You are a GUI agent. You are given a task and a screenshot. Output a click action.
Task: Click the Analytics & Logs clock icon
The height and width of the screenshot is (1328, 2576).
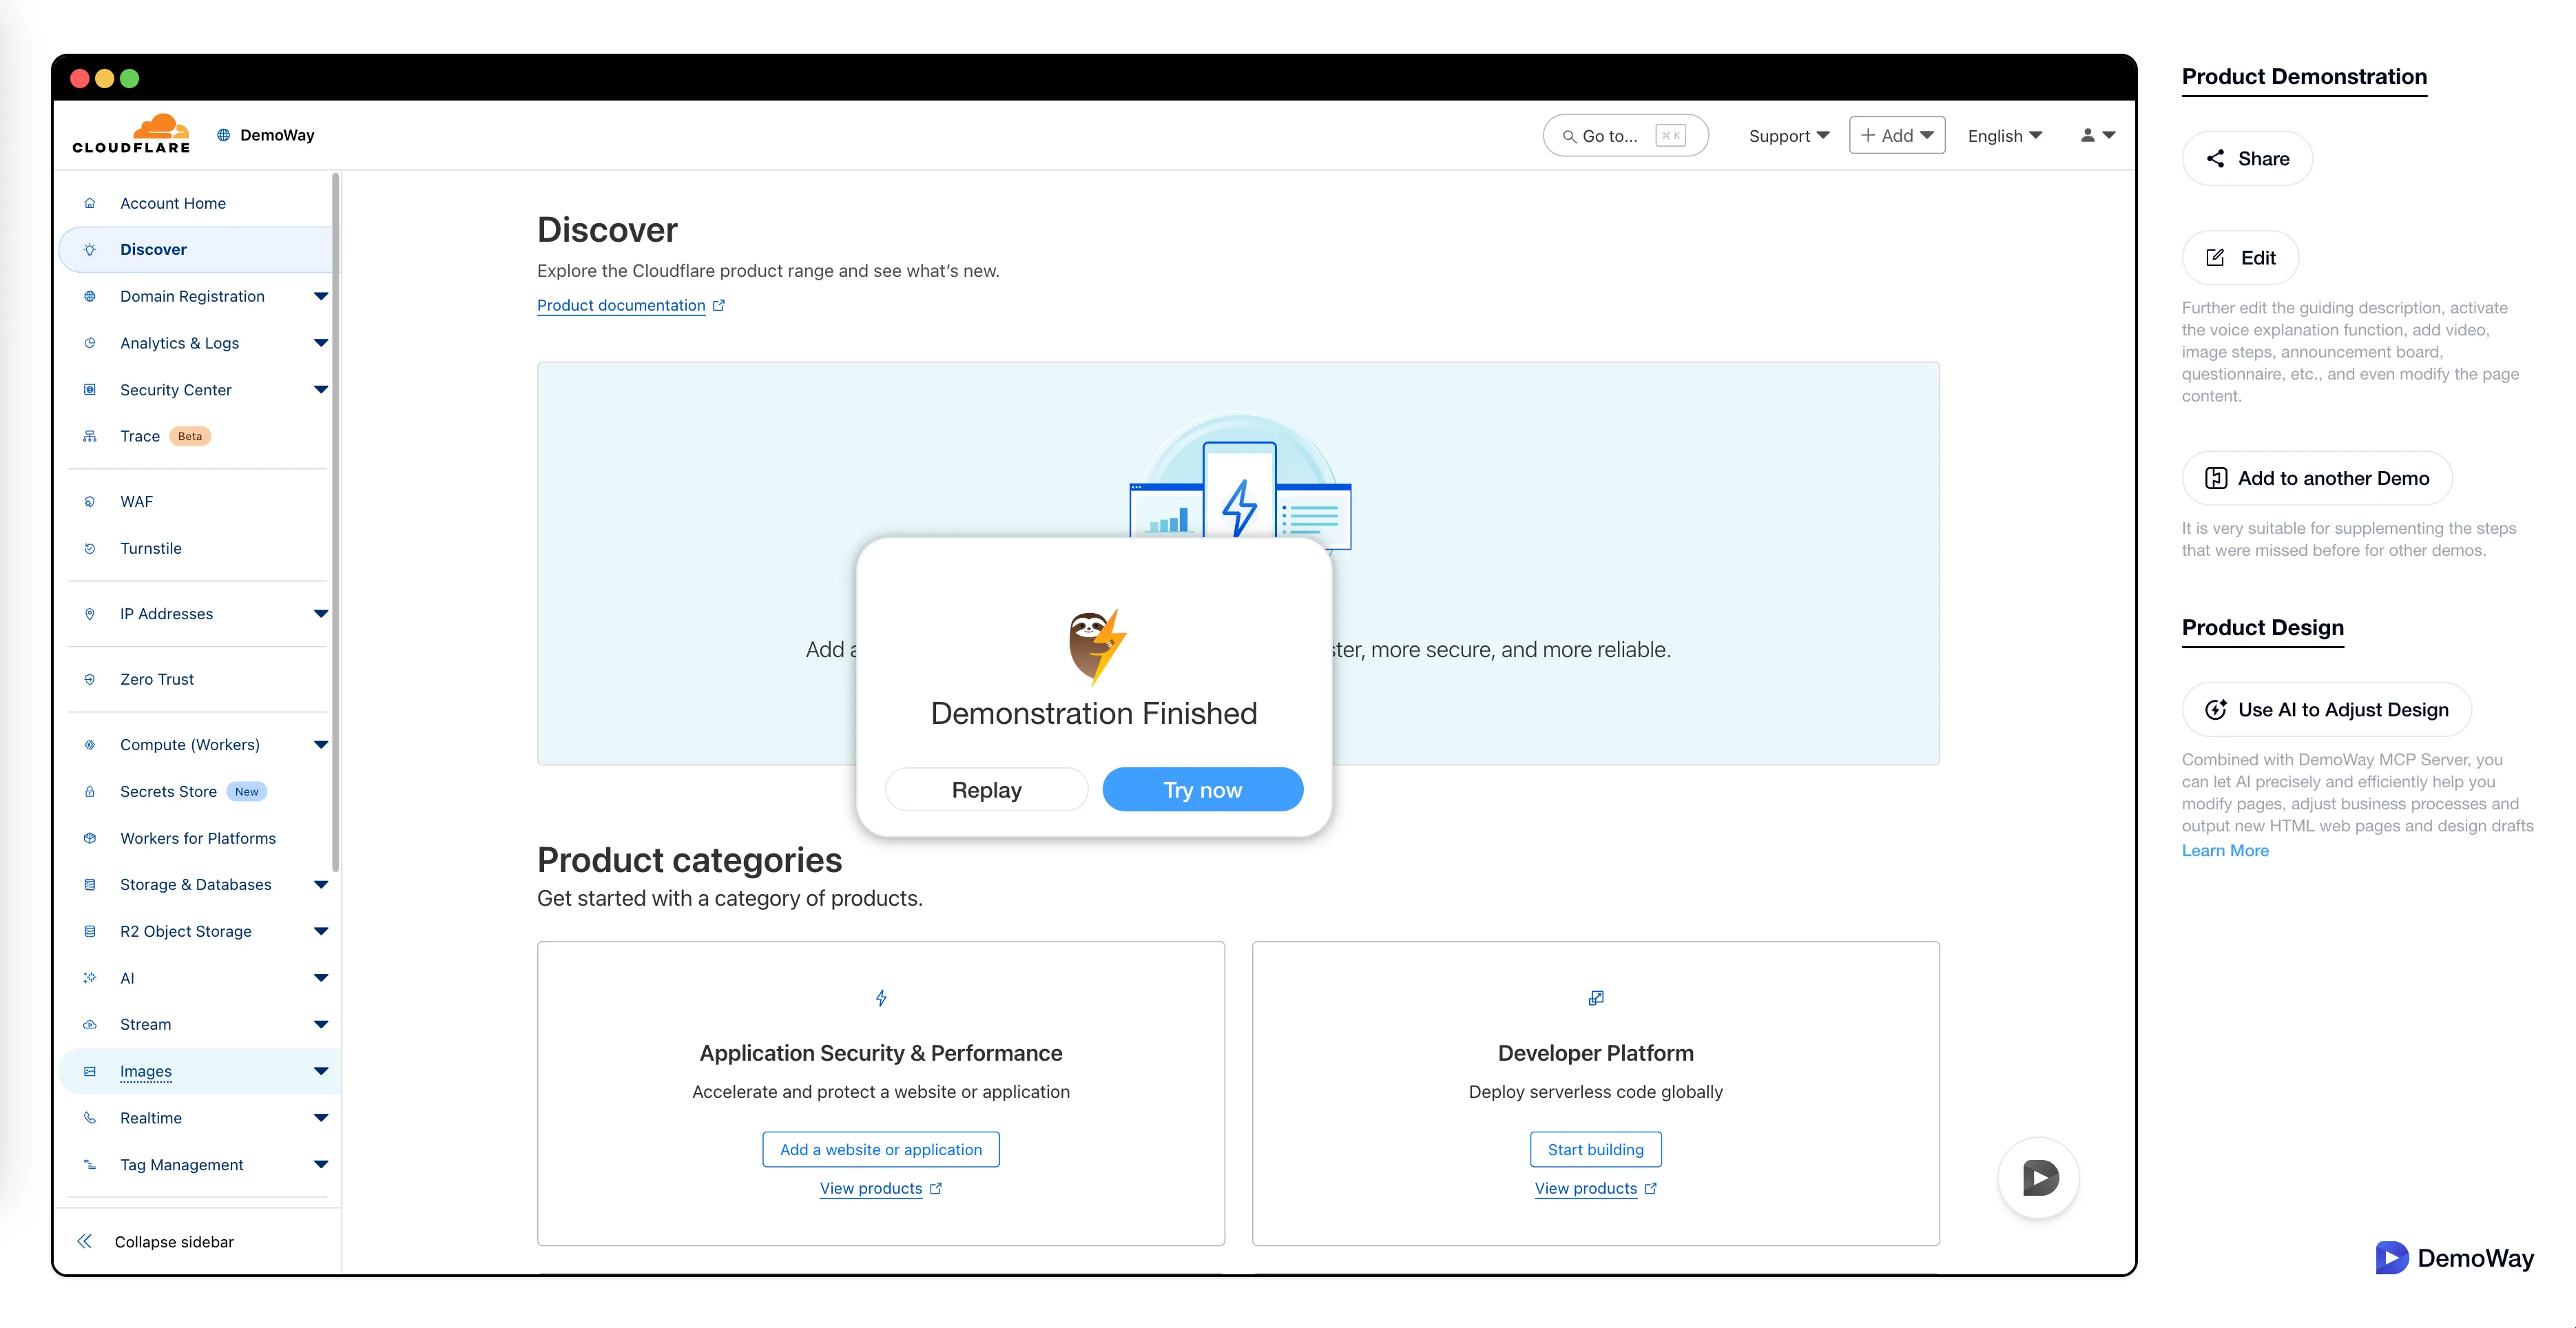pos(90,343)
